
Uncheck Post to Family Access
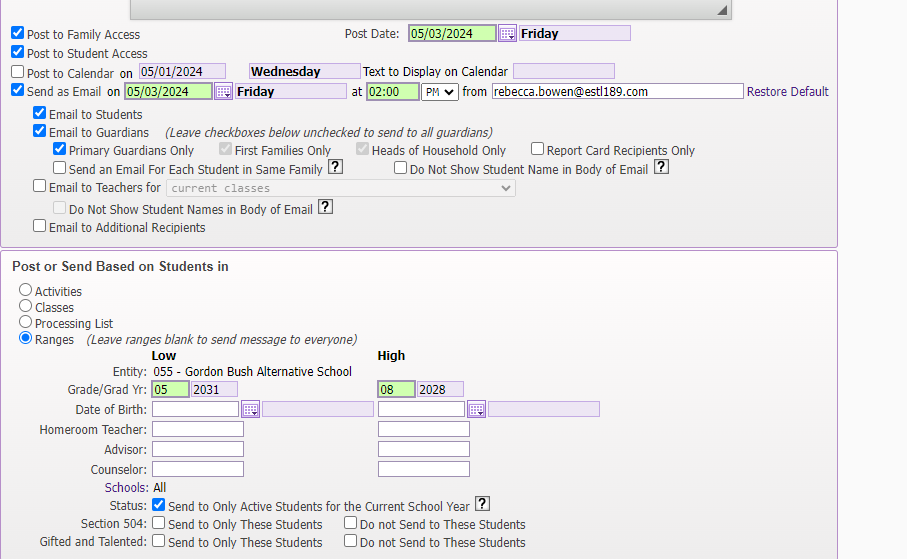(x=18, y=33)
